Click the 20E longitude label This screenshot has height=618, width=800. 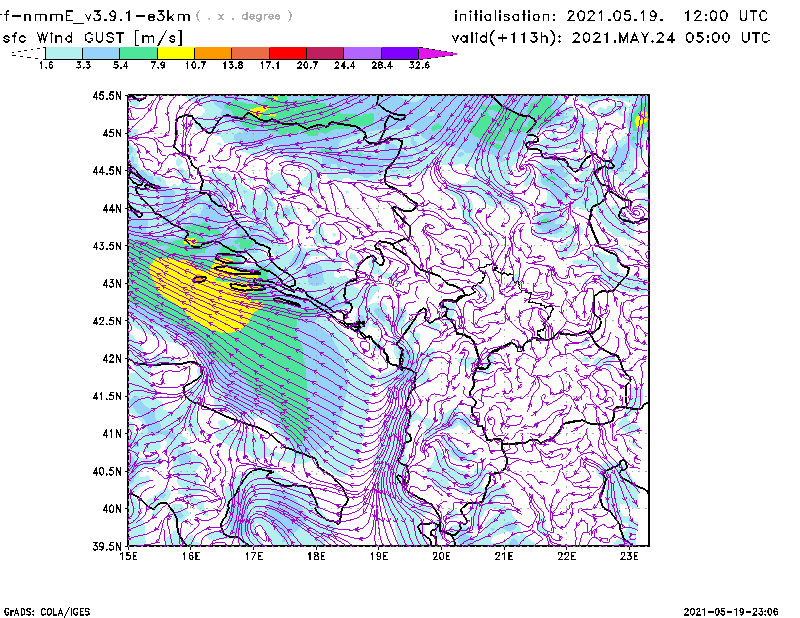[x=441, y=556]
